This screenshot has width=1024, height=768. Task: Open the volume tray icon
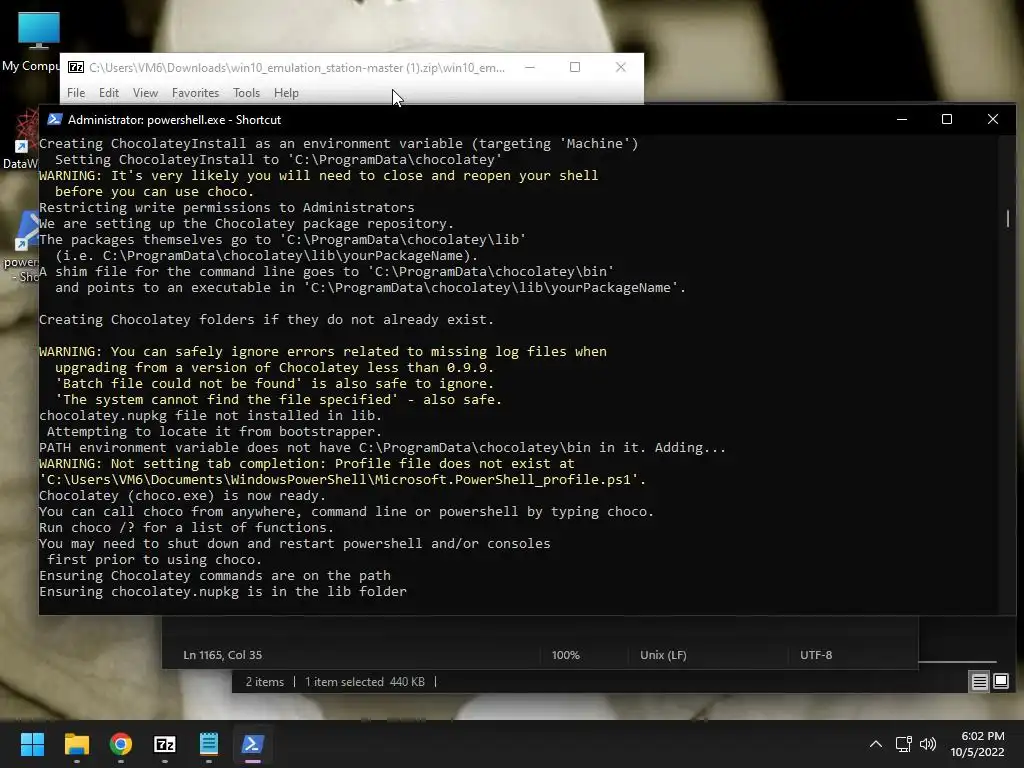click(927, 744)
